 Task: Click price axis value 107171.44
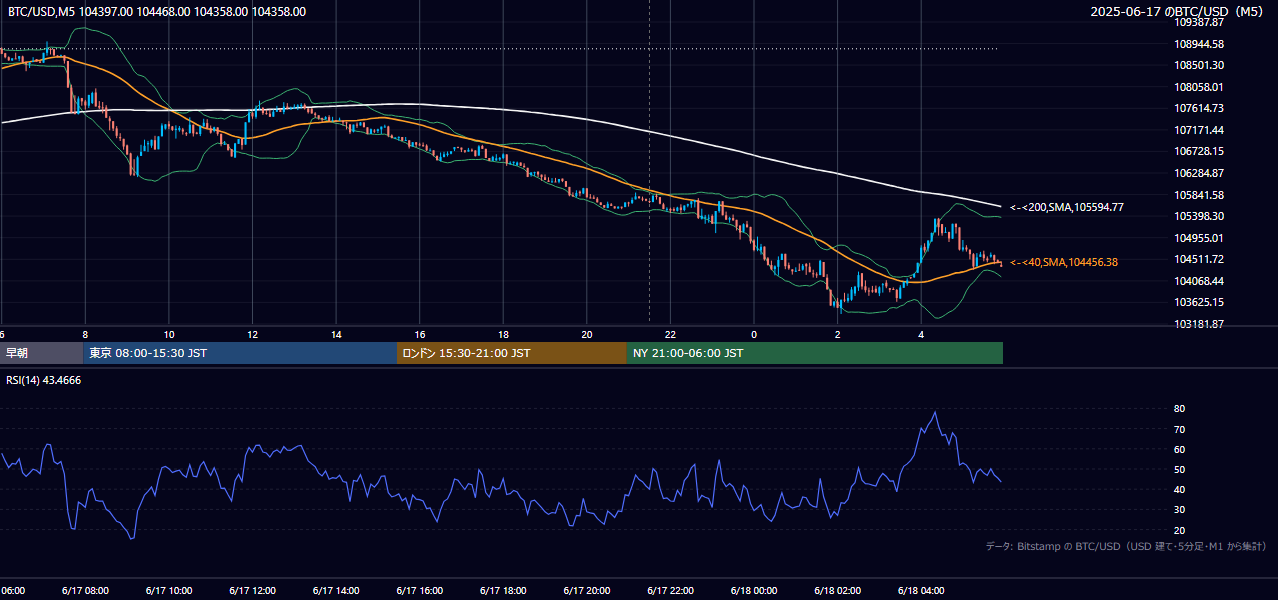(1200, 130)
